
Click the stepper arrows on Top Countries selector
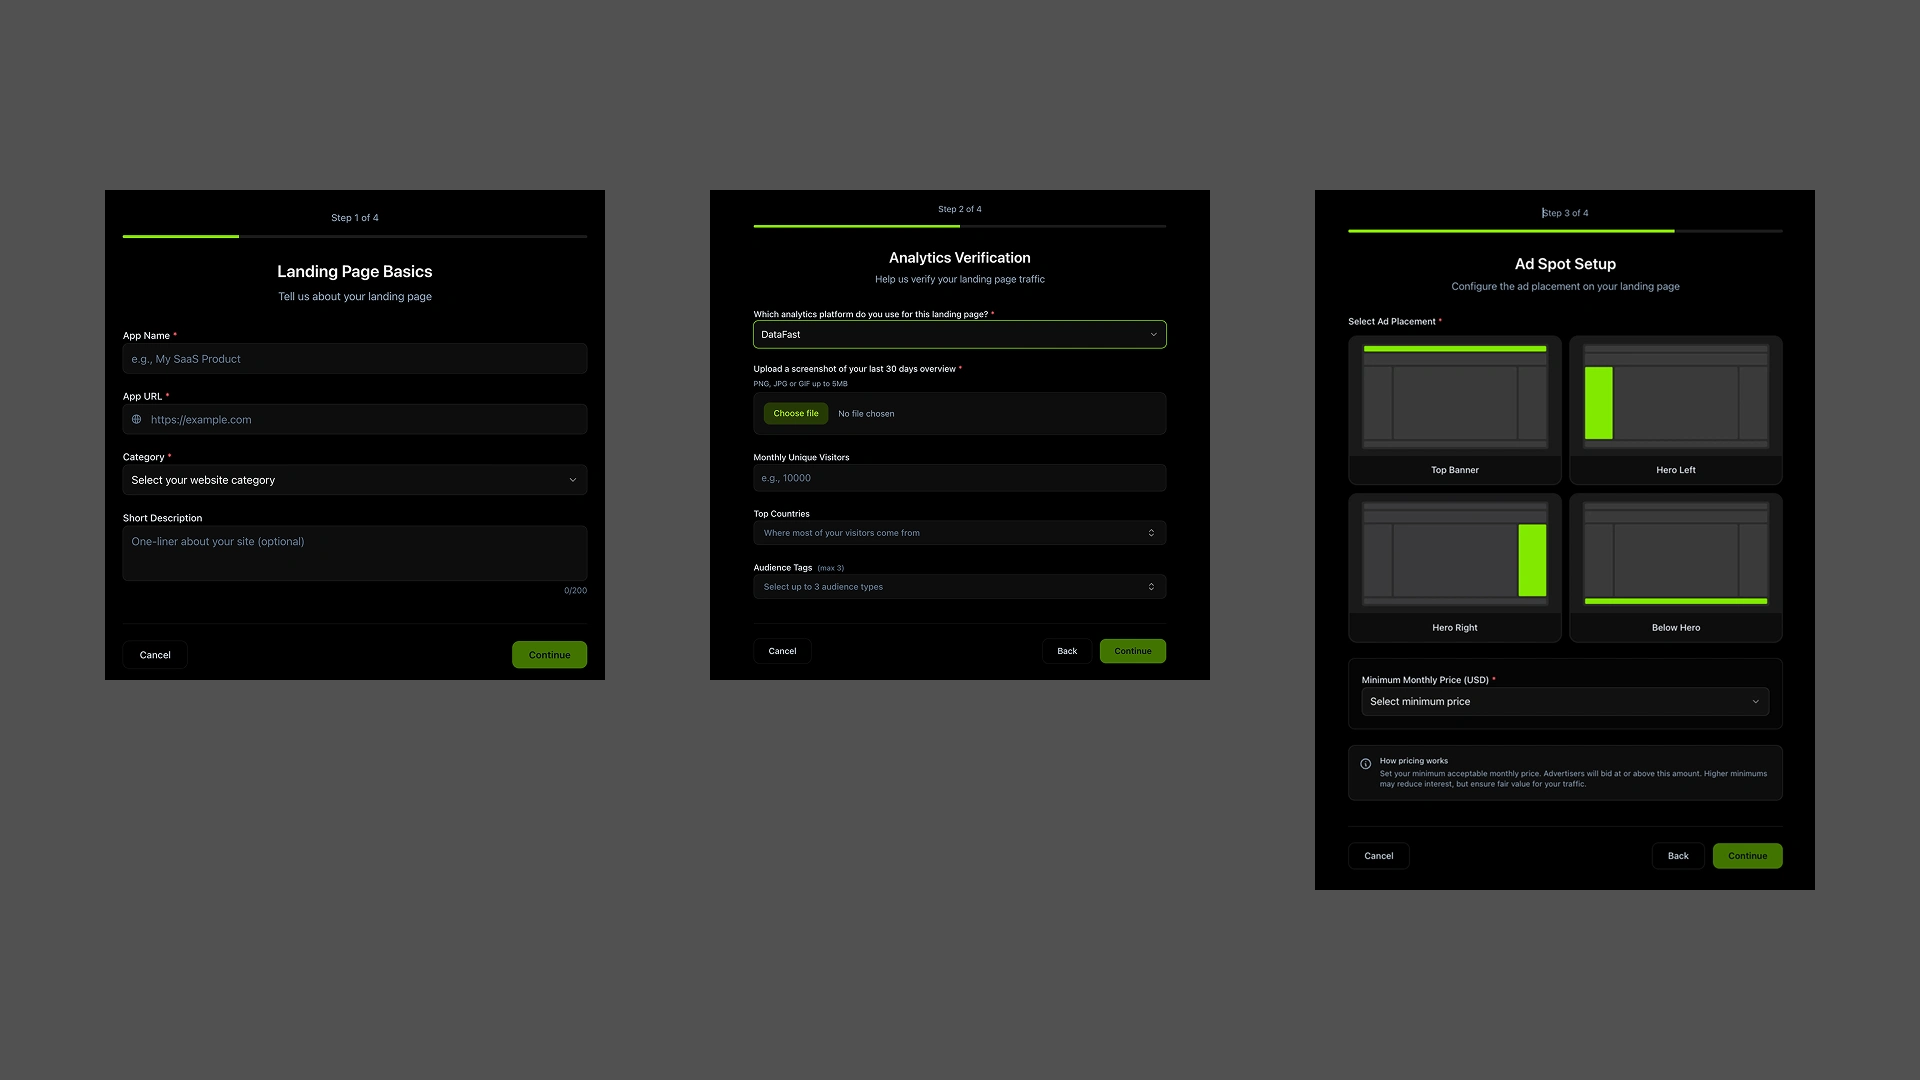point(1151,532)
